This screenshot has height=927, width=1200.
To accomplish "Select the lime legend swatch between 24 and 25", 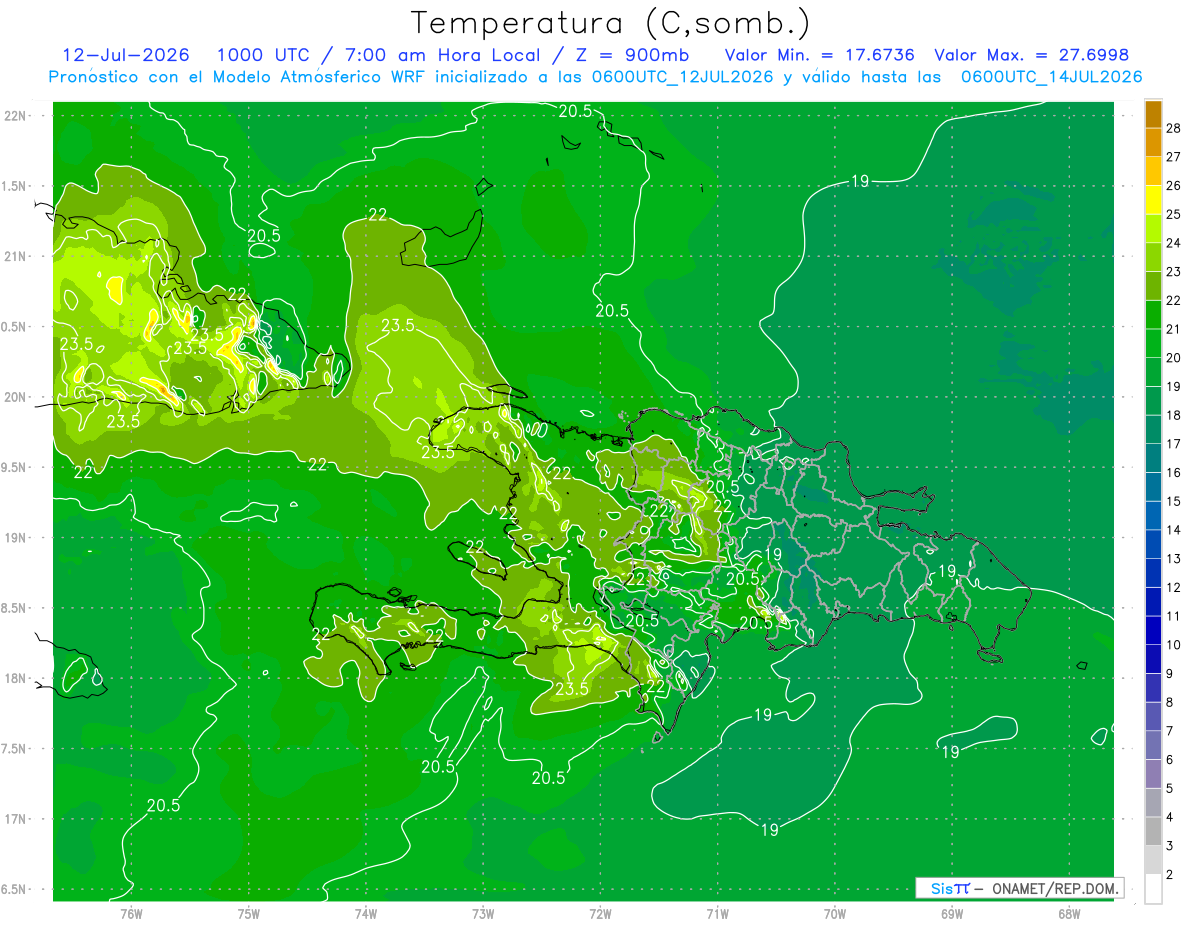I will click(1153, 228).
